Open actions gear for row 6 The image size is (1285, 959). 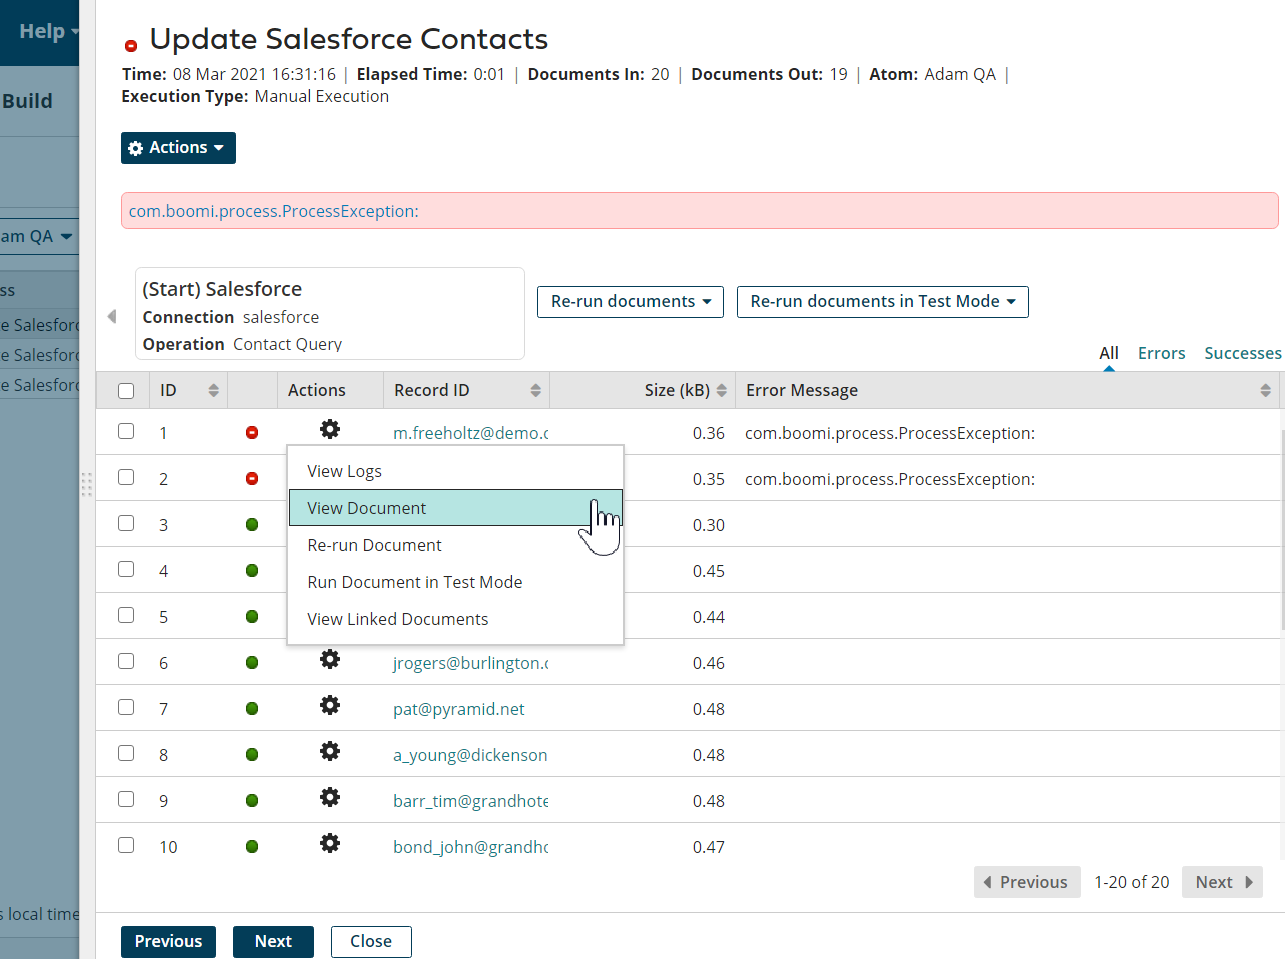point(330,659)
